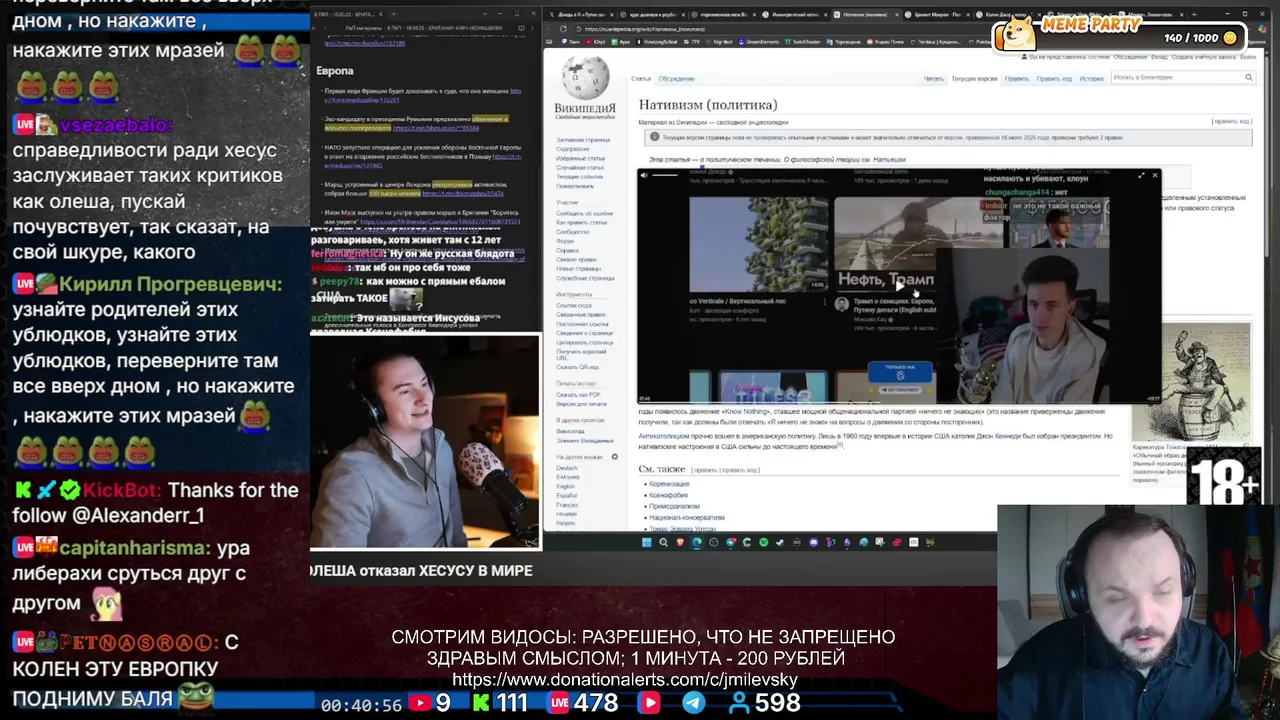Click the YouTube icon next to count 9

(x=421, y=703)
